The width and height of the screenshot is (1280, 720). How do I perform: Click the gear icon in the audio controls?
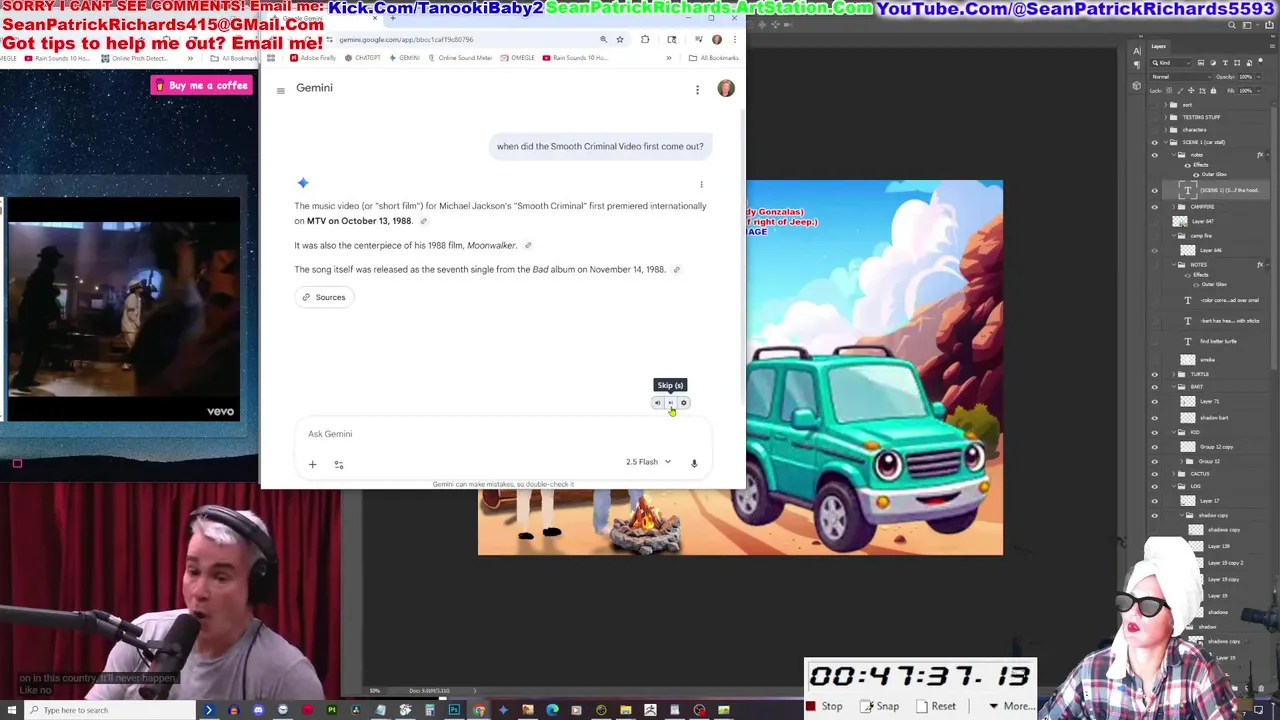684,403
